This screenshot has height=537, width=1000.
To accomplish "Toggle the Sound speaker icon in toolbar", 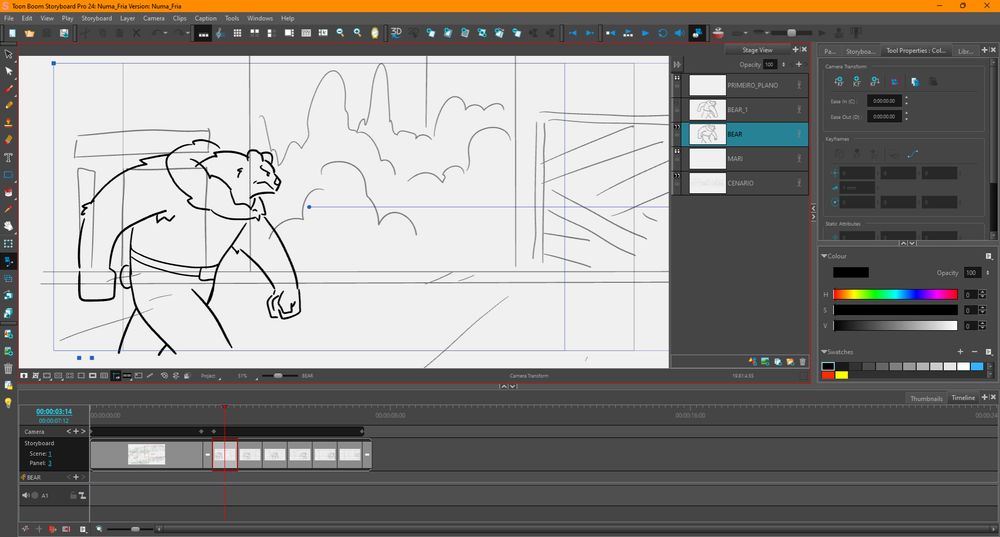I will click(x=679, y=33).
